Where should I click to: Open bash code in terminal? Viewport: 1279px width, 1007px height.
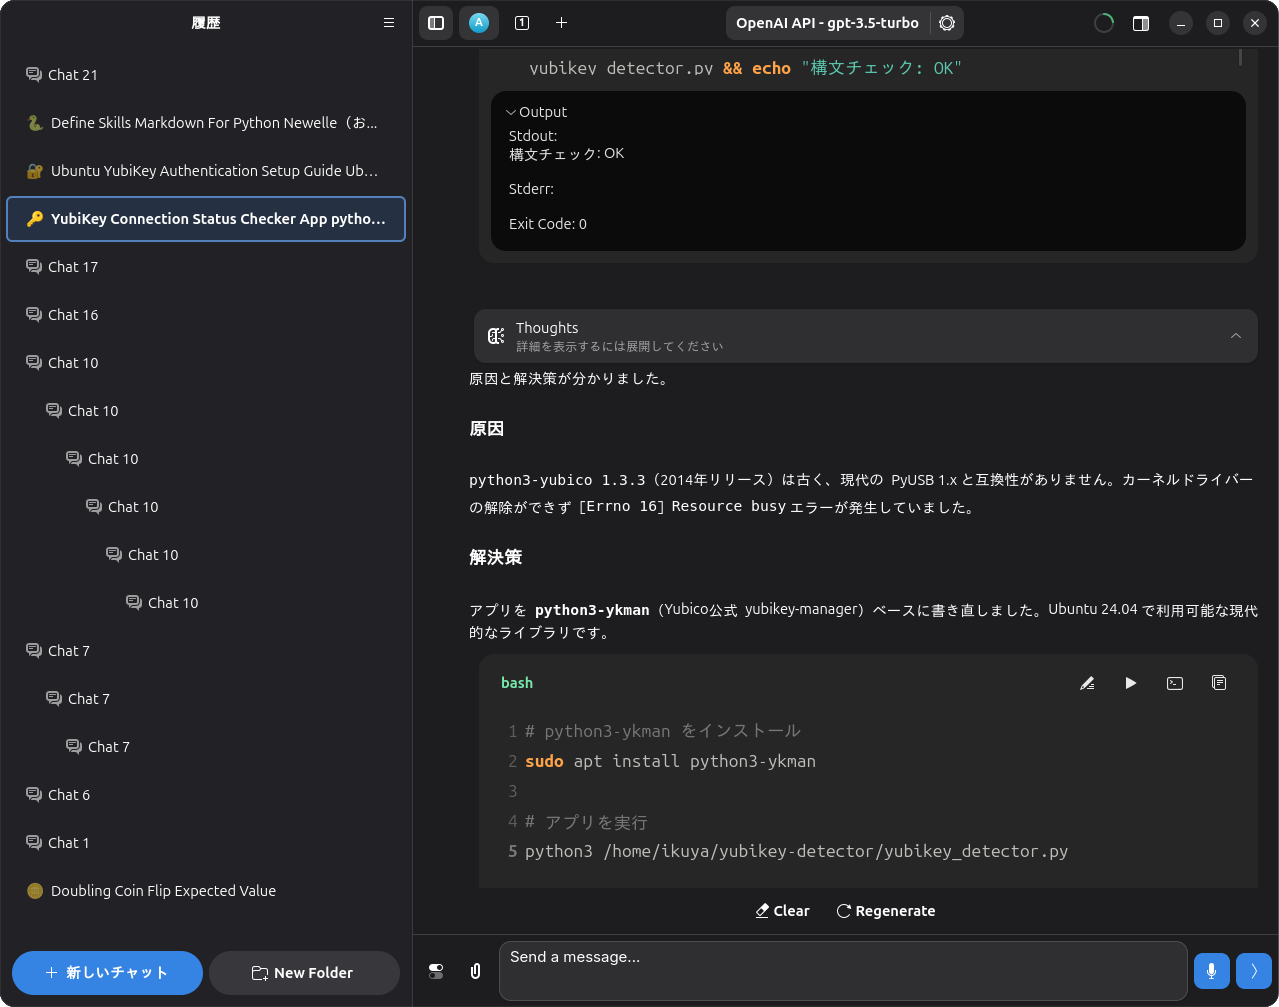point(1175,683)
